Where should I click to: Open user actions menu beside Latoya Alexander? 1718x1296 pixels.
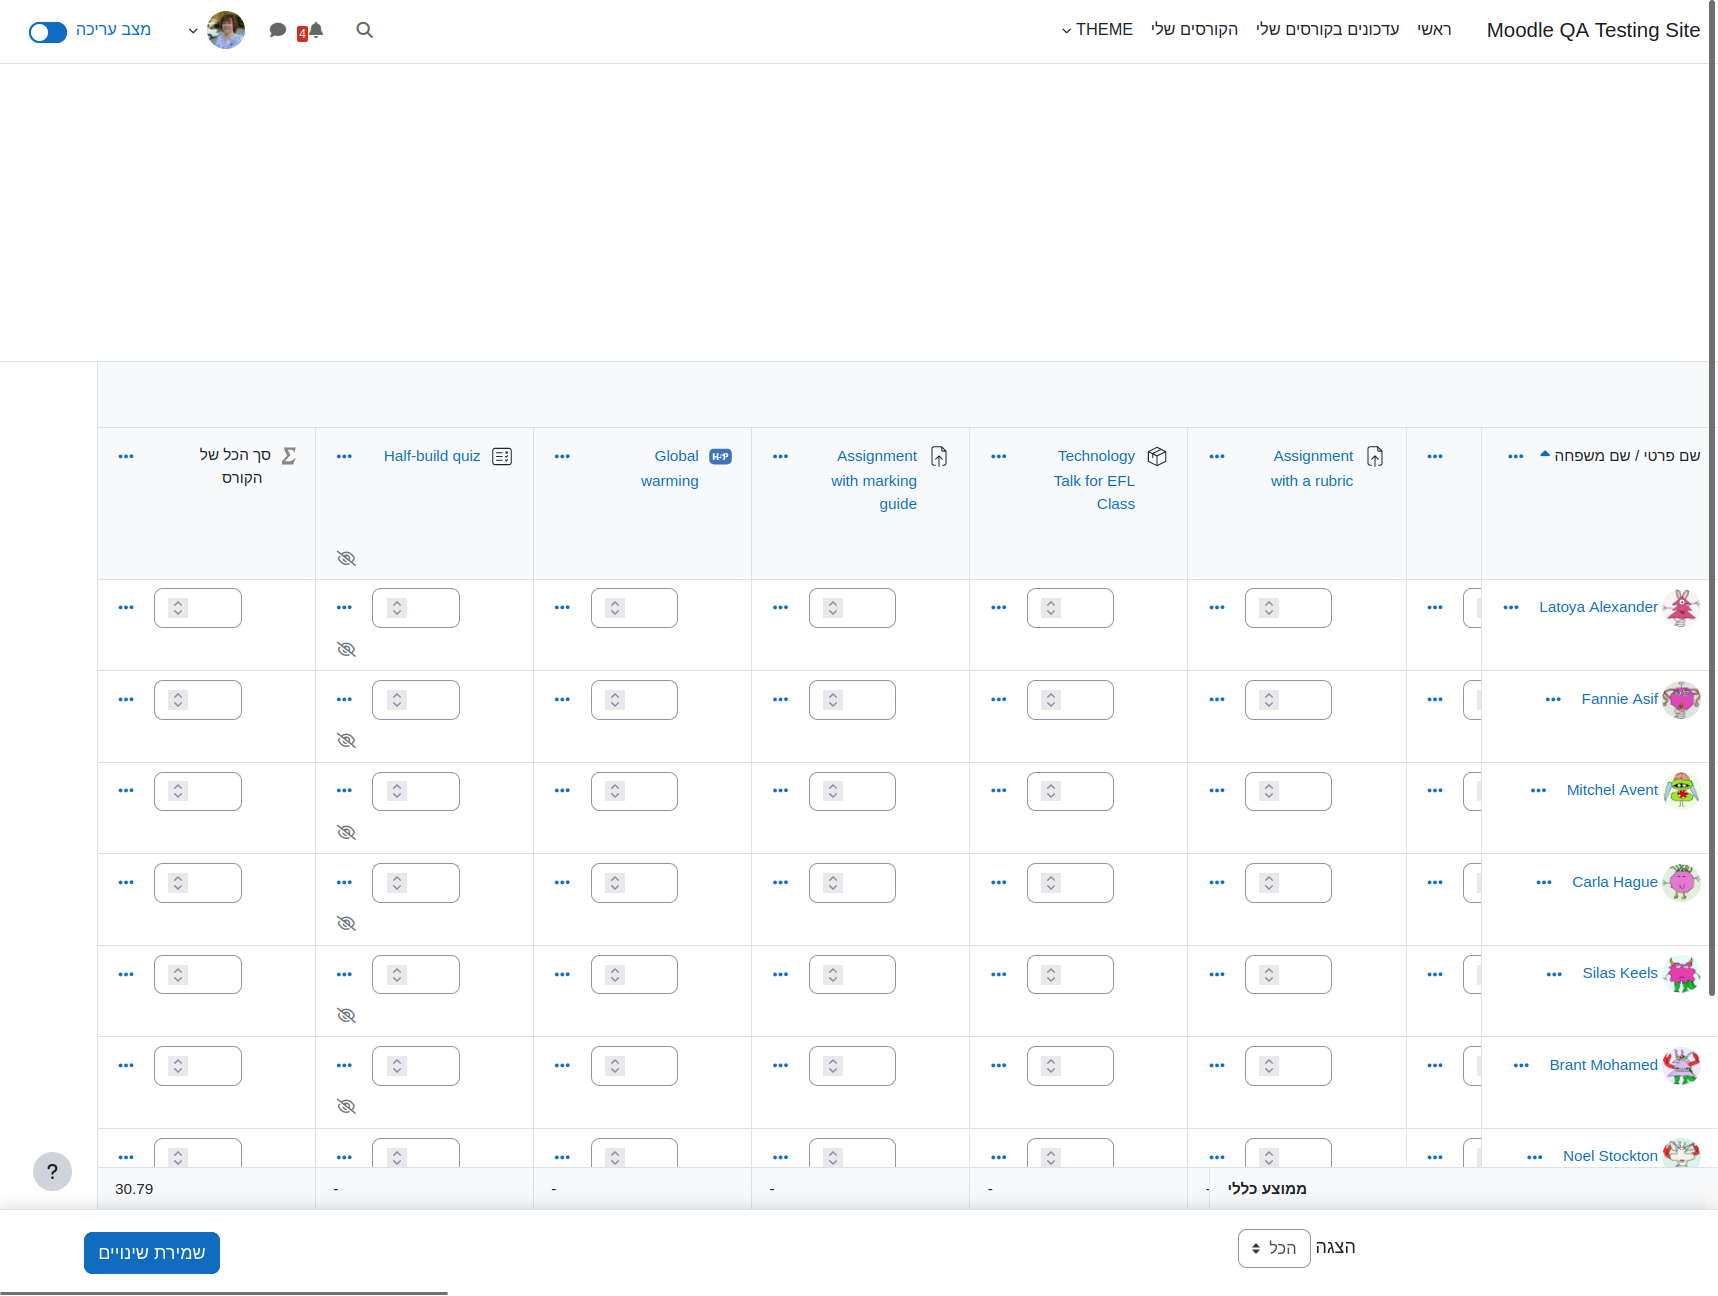tap(1511, 608)
